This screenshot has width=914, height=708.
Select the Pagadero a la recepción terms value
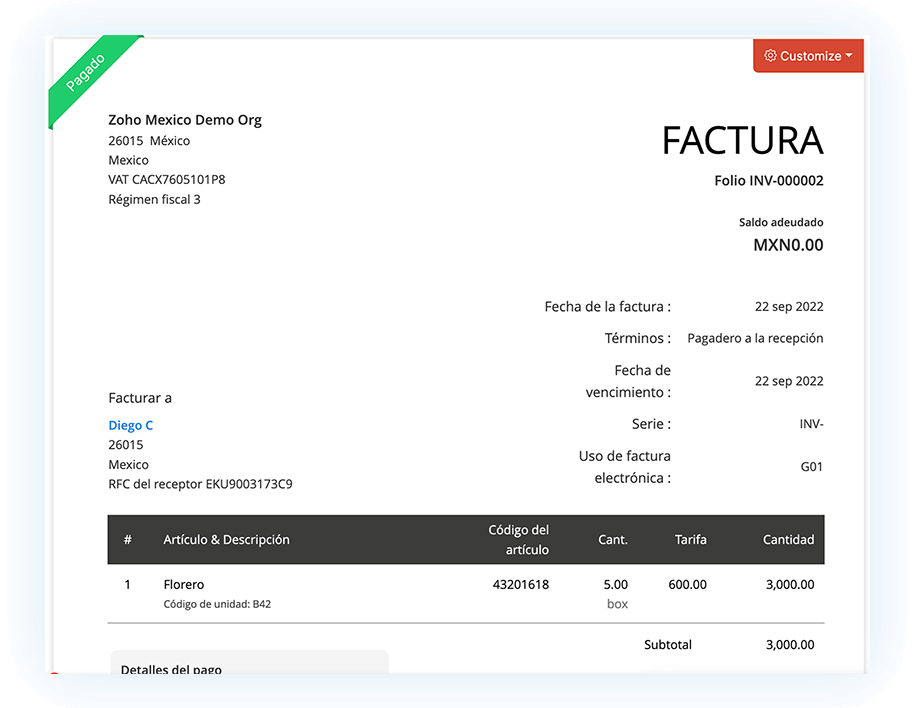pyautogui.click(x=755, y=339)
